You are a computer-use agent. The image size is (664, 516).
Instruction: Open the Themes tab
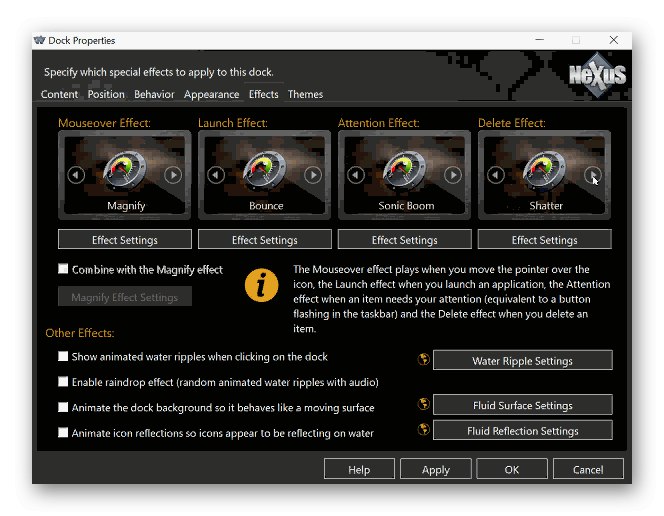305,94
